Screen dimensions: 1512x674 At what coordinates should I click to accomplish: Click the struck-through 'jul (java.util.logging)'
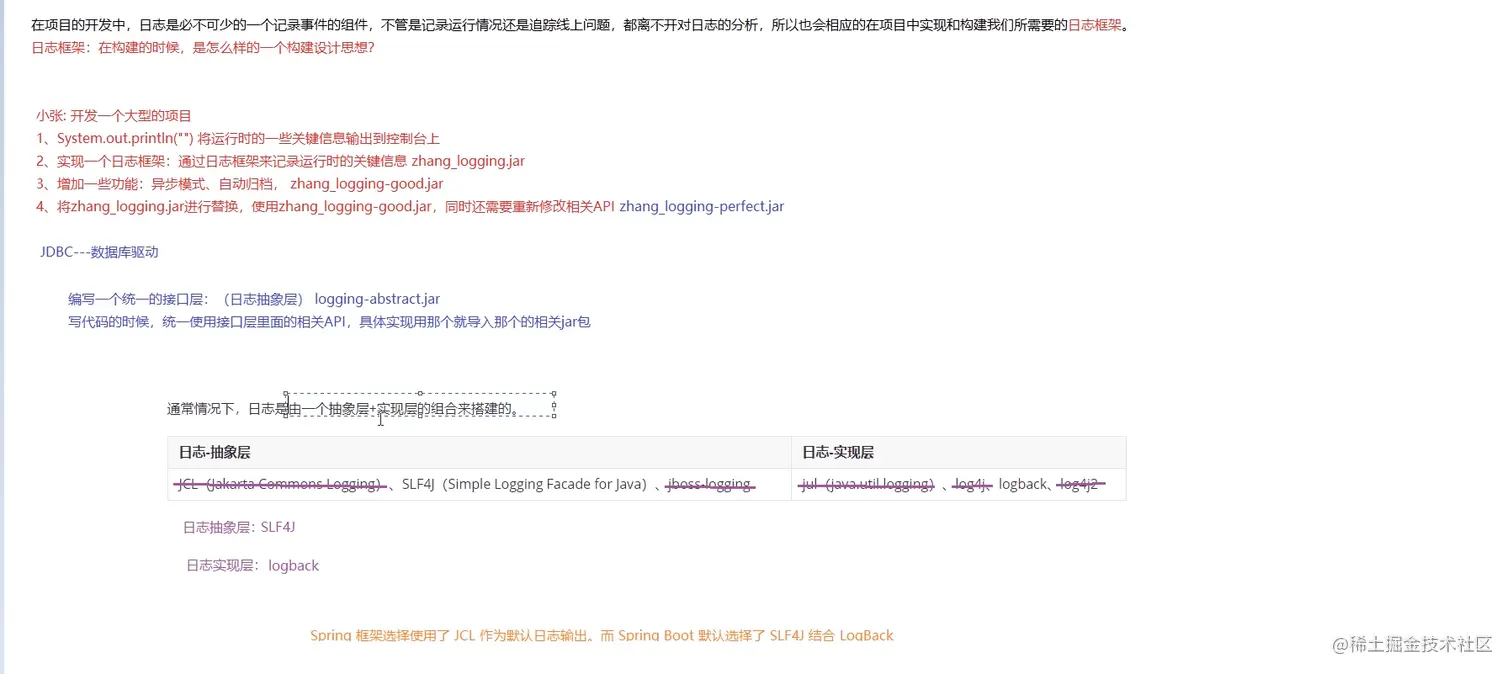point(868,485)
